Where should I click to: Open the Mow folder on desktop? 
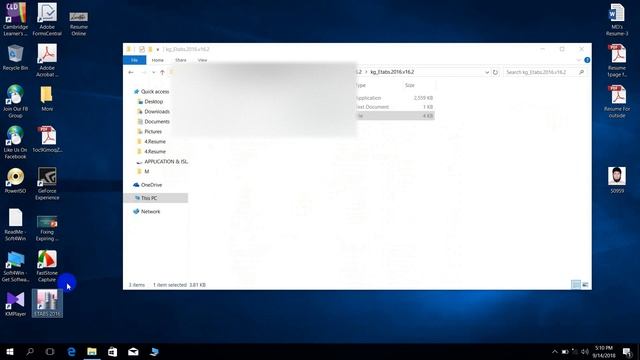coord(47,98)
